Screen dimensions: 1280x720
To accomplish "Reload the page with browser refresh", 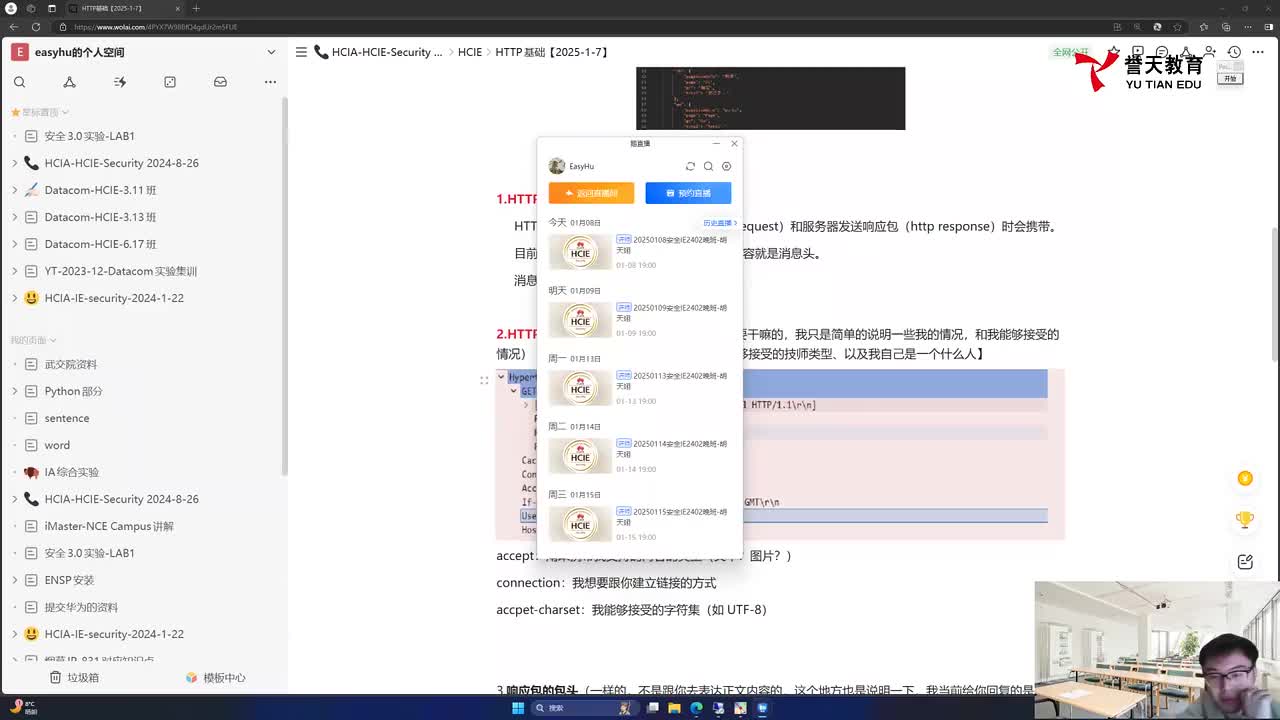I will click(36, 27).
